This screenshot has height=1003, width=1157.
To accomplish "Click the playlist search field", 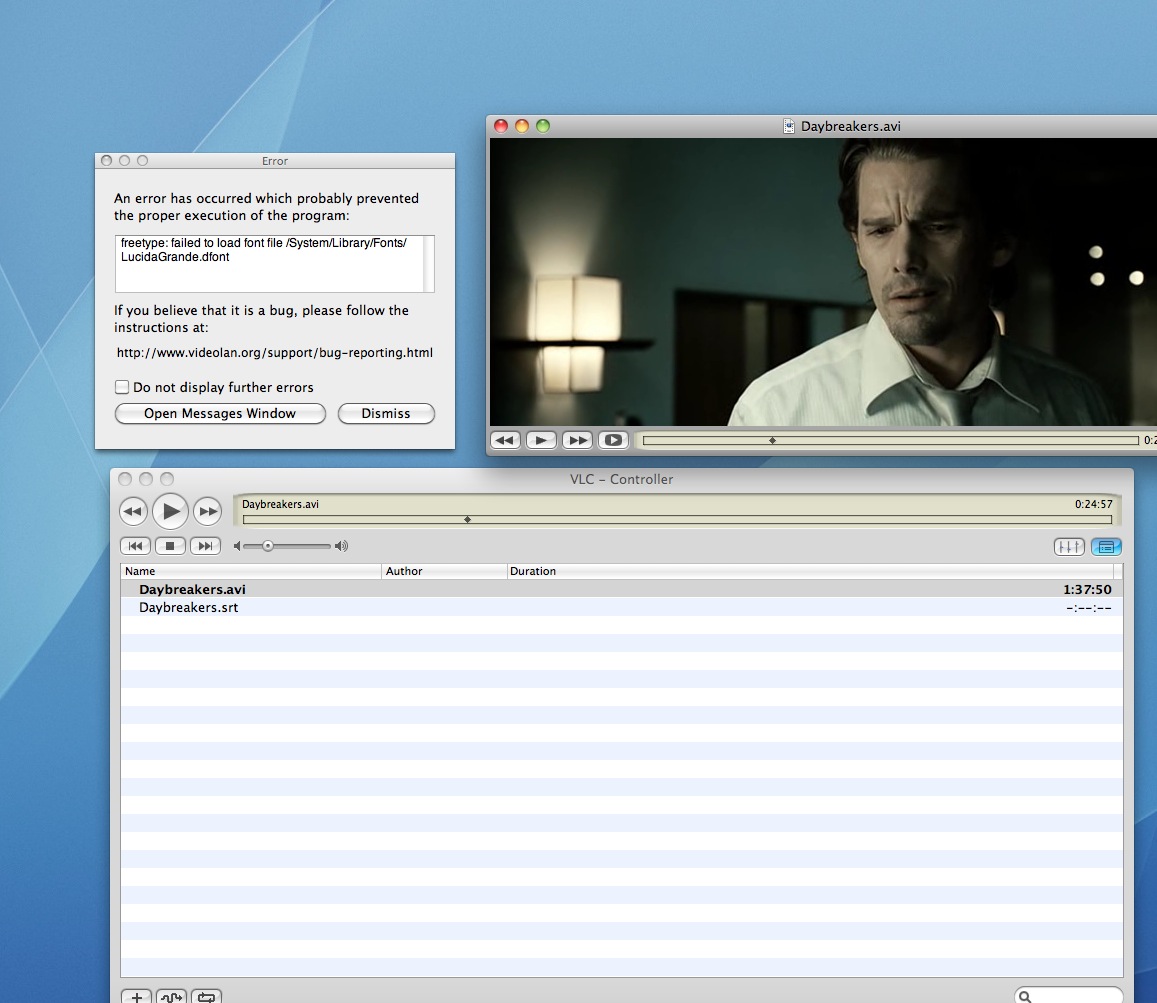I will tap(1068, 996).
